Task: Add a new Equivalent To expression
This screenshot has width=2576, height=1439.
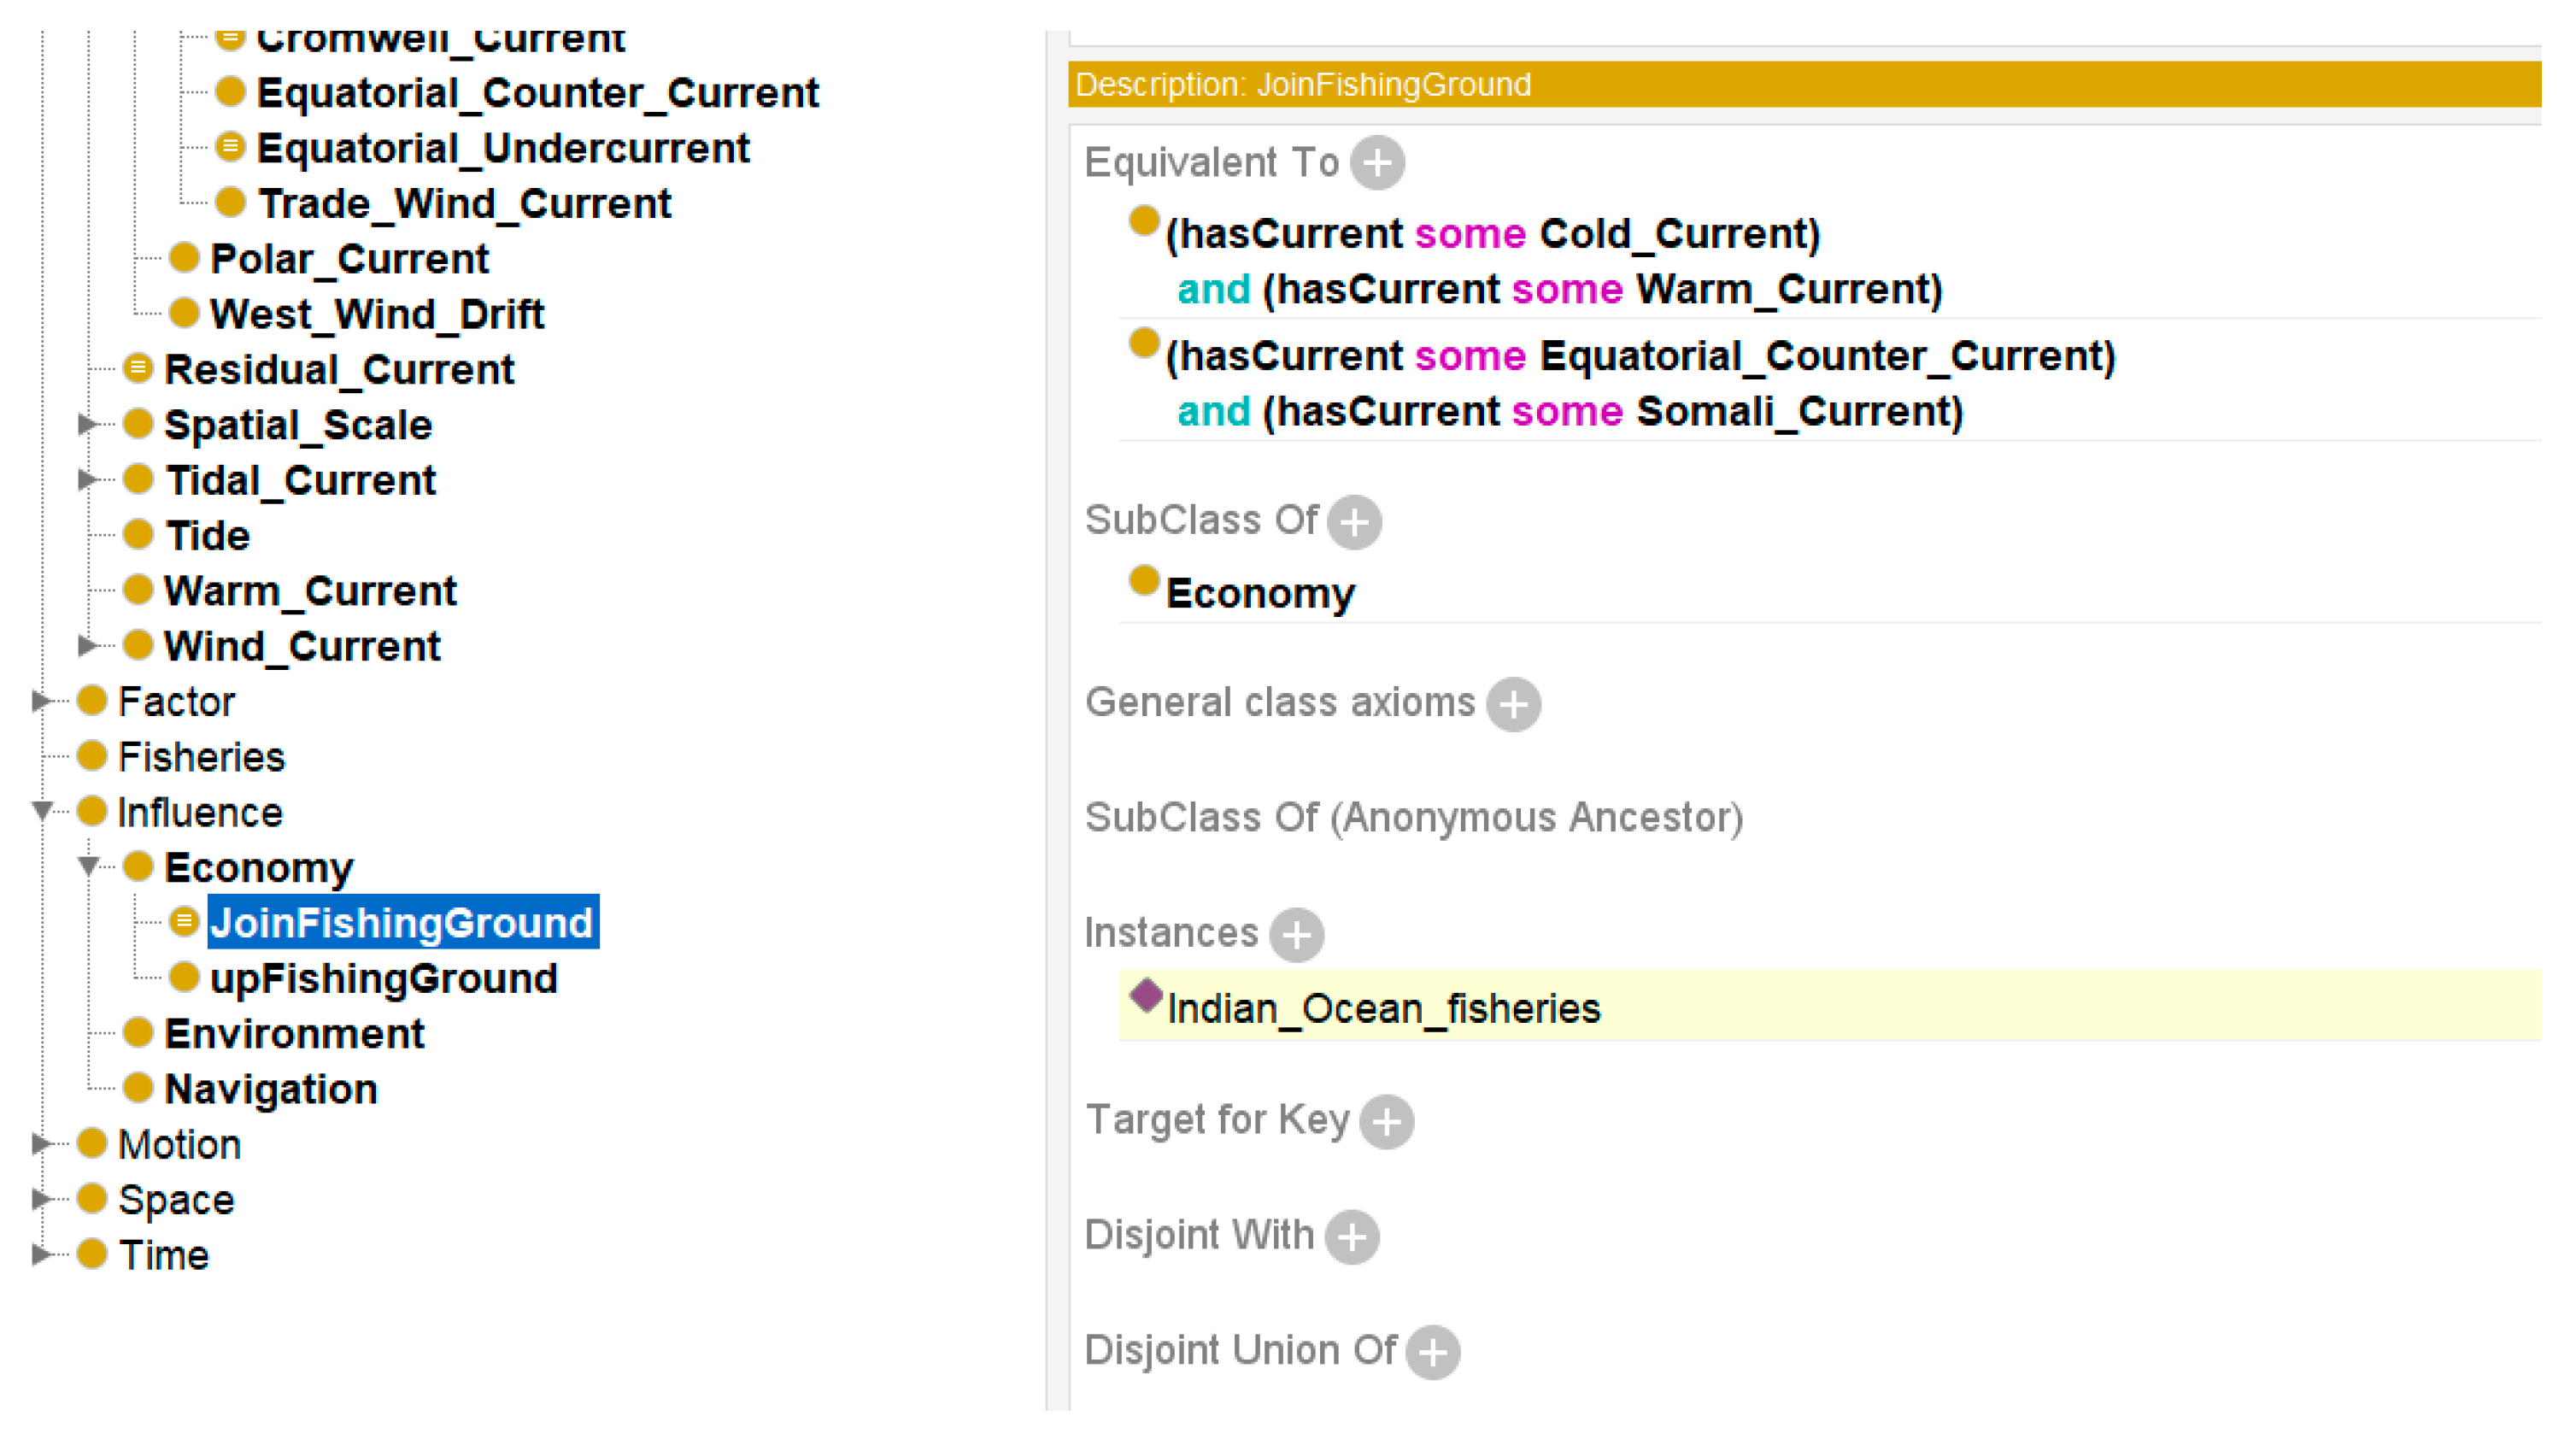Action: click(1377, 163)
